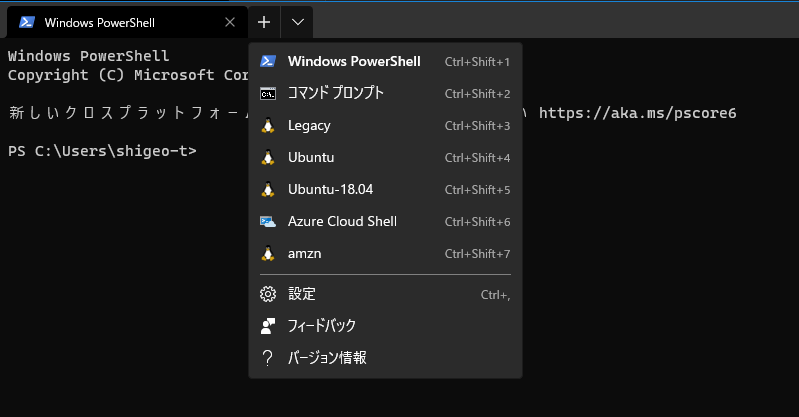Click the question mark icon

click(268, 358)
